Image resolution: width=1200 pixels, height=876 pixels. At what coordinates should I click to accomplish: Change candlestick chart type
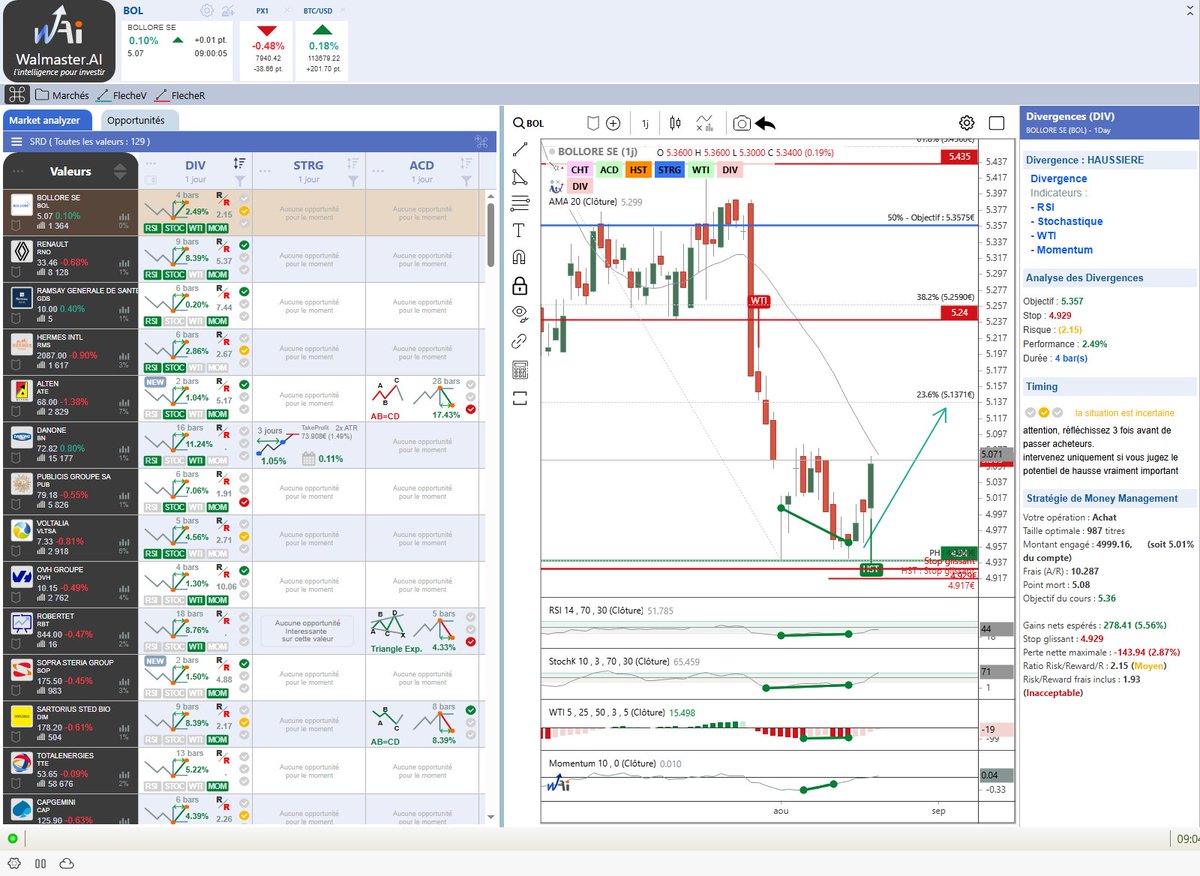[676, 123]
